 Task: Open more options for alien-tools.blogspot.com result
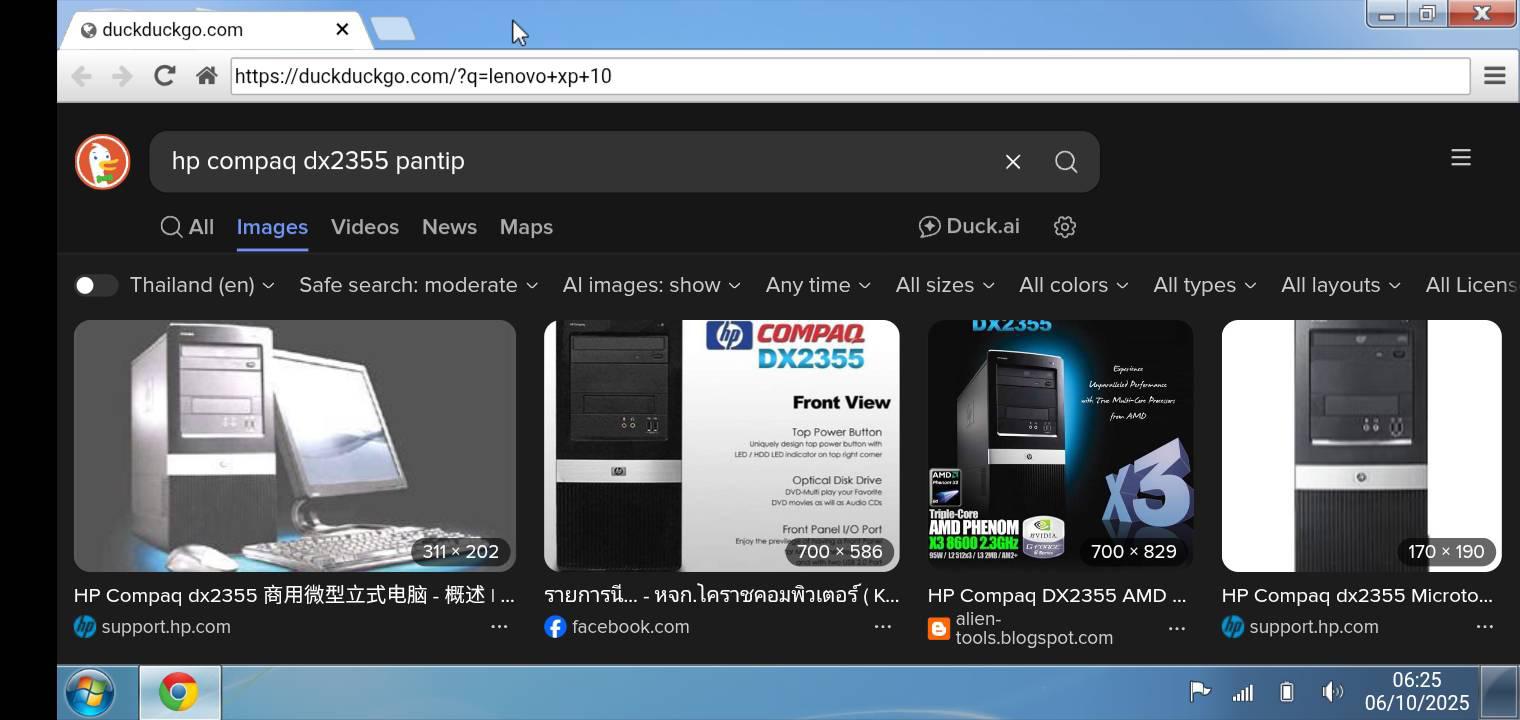pos(1177,629)
